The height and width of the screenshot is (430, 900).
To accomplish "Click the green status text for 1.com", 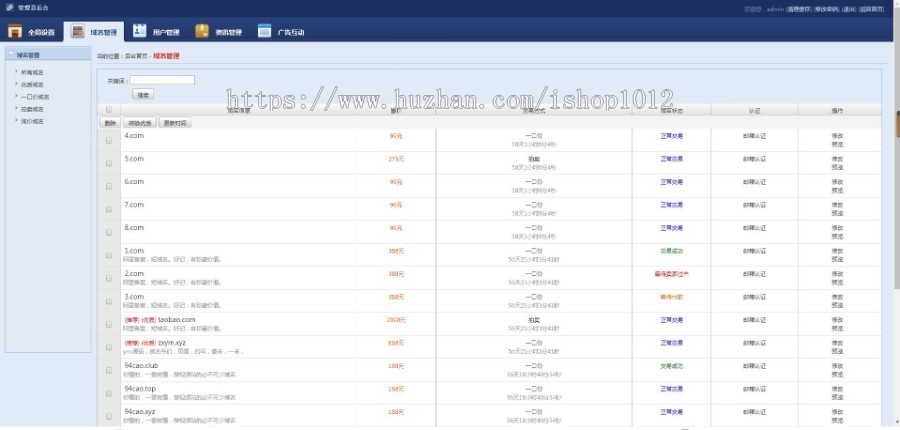I will [x=671, y=251].
